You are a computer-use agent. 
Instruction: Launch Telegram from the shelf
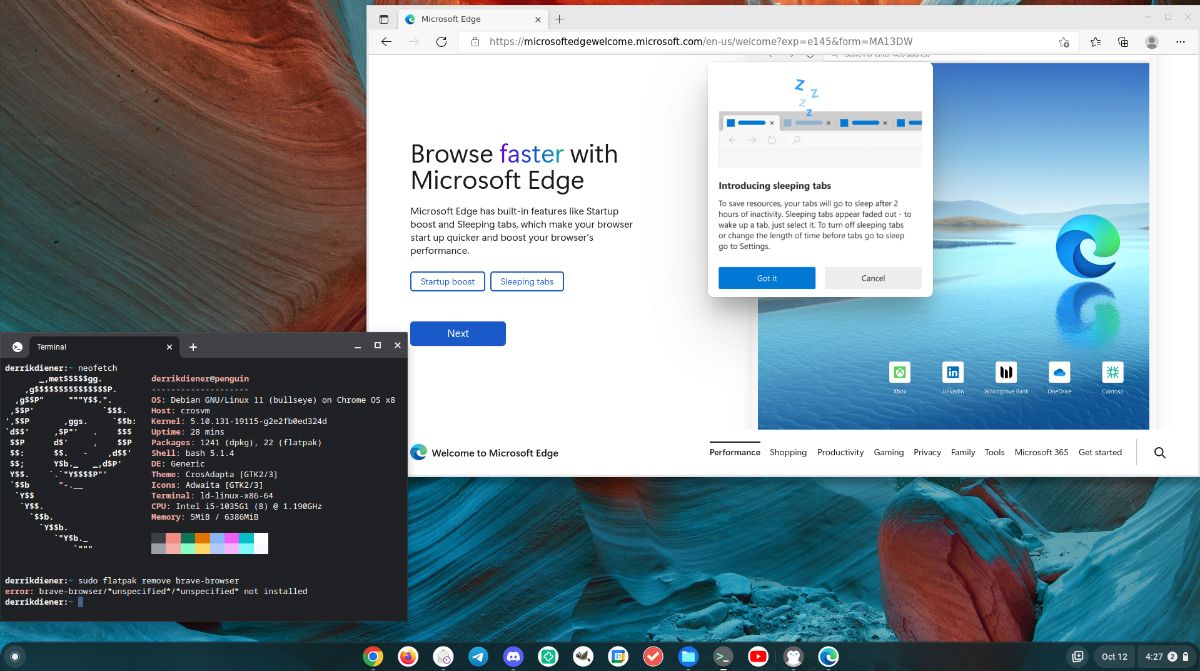pyautogui.click(x=478, y=656)
